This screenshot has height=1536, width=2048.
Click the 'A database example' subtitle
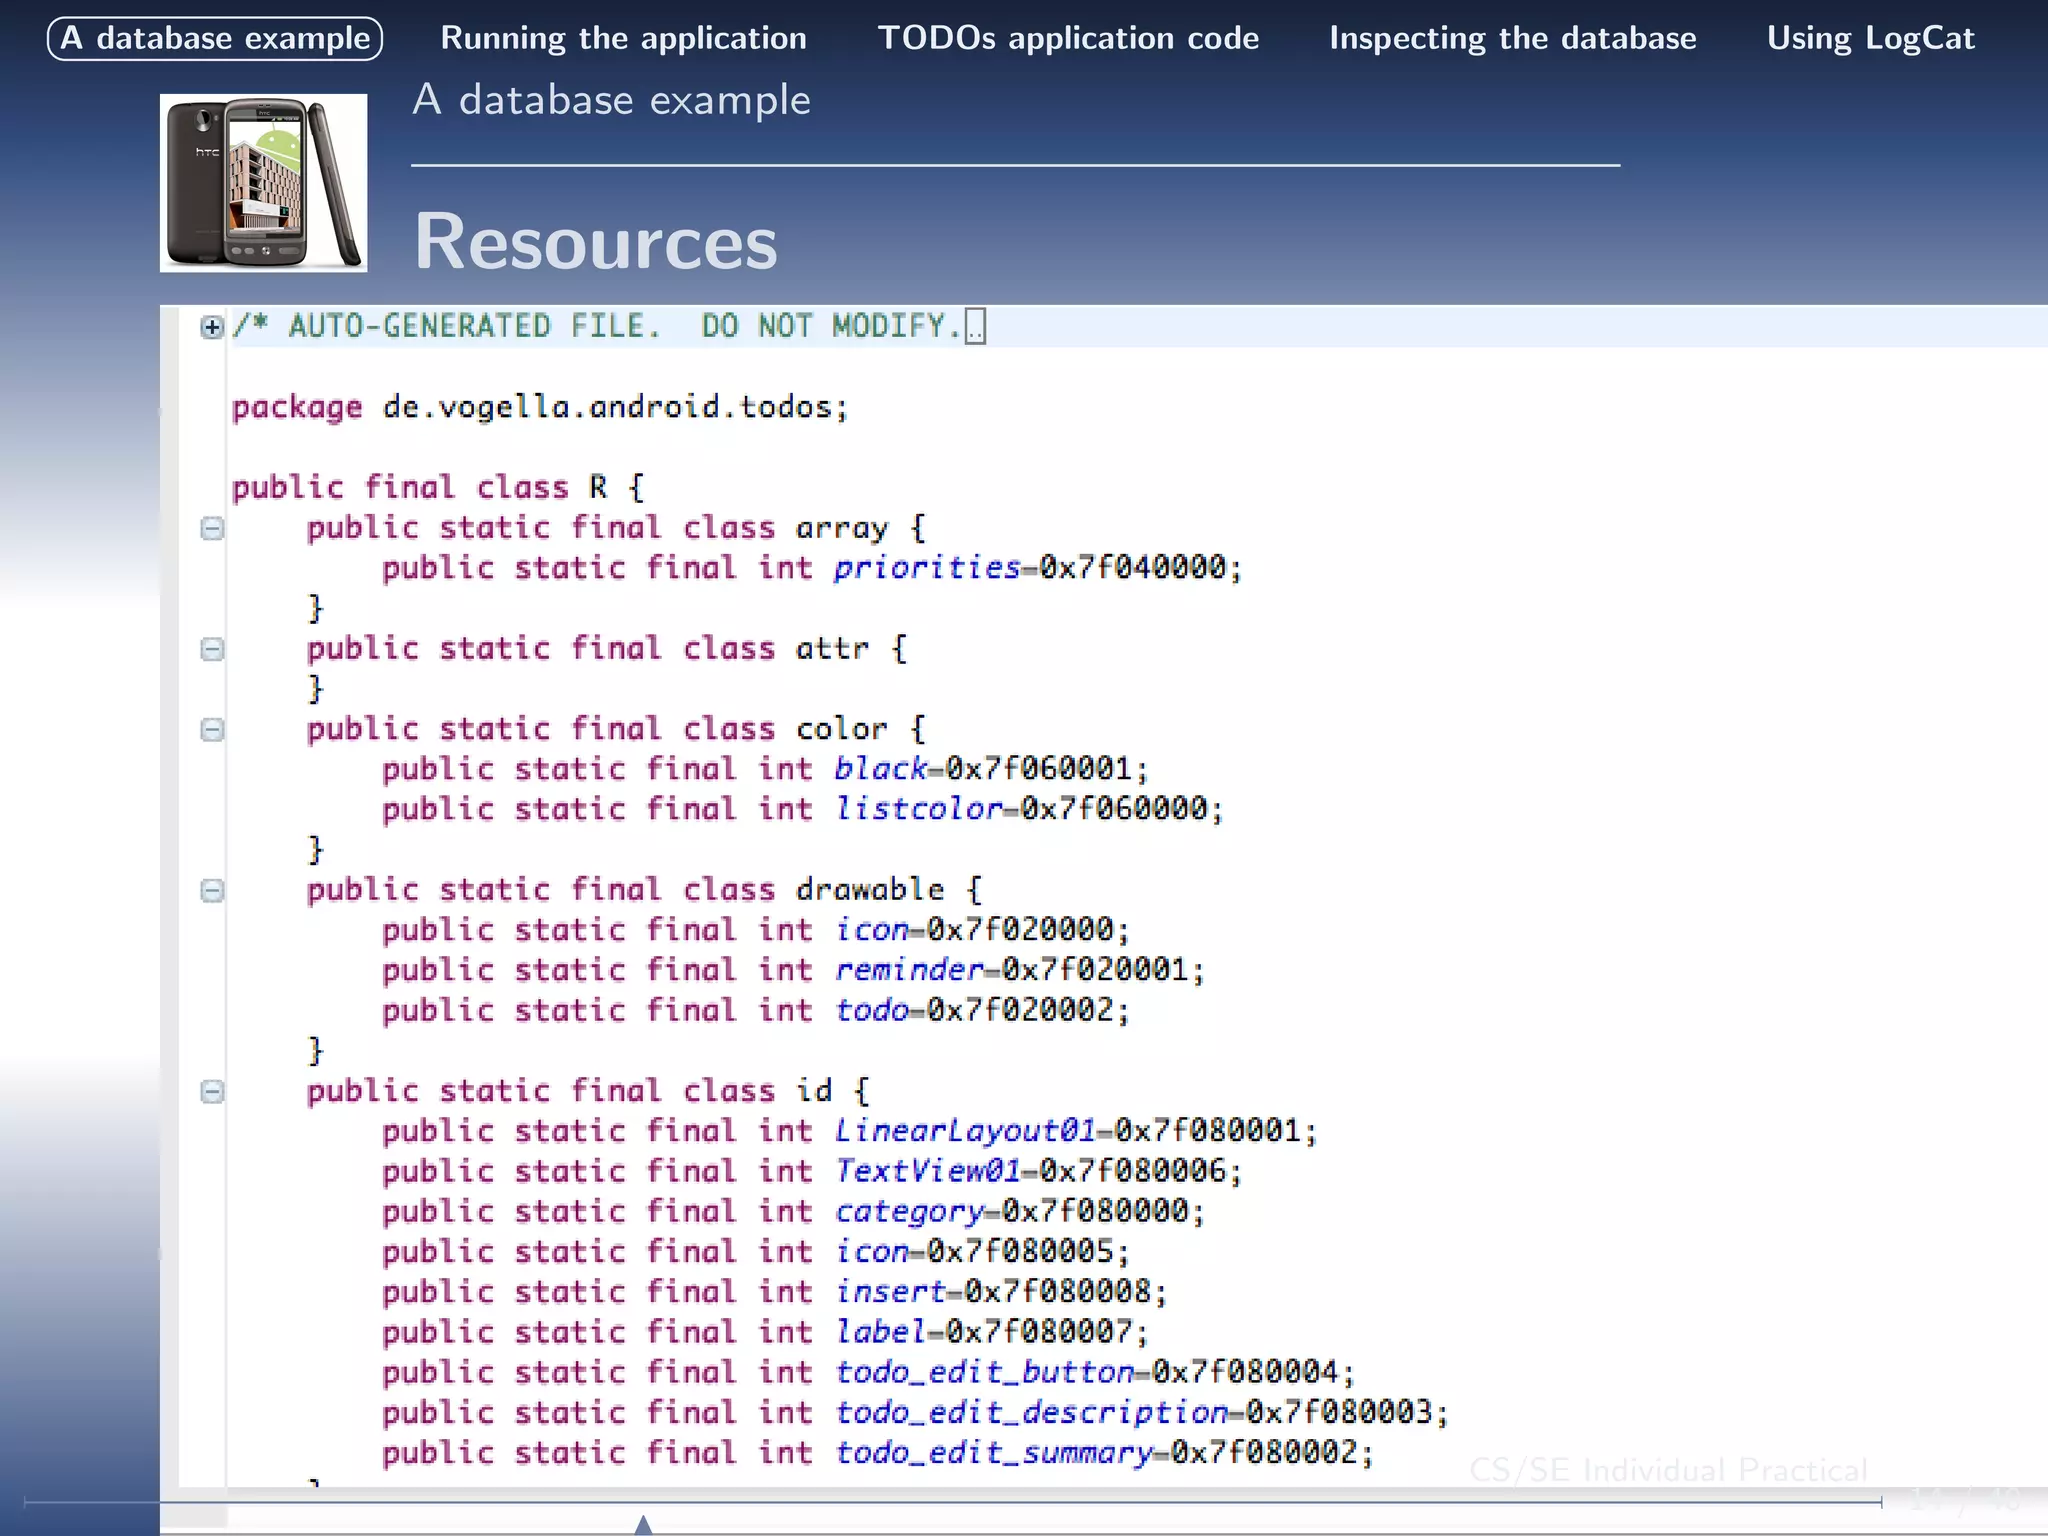[x=612, y=100]
